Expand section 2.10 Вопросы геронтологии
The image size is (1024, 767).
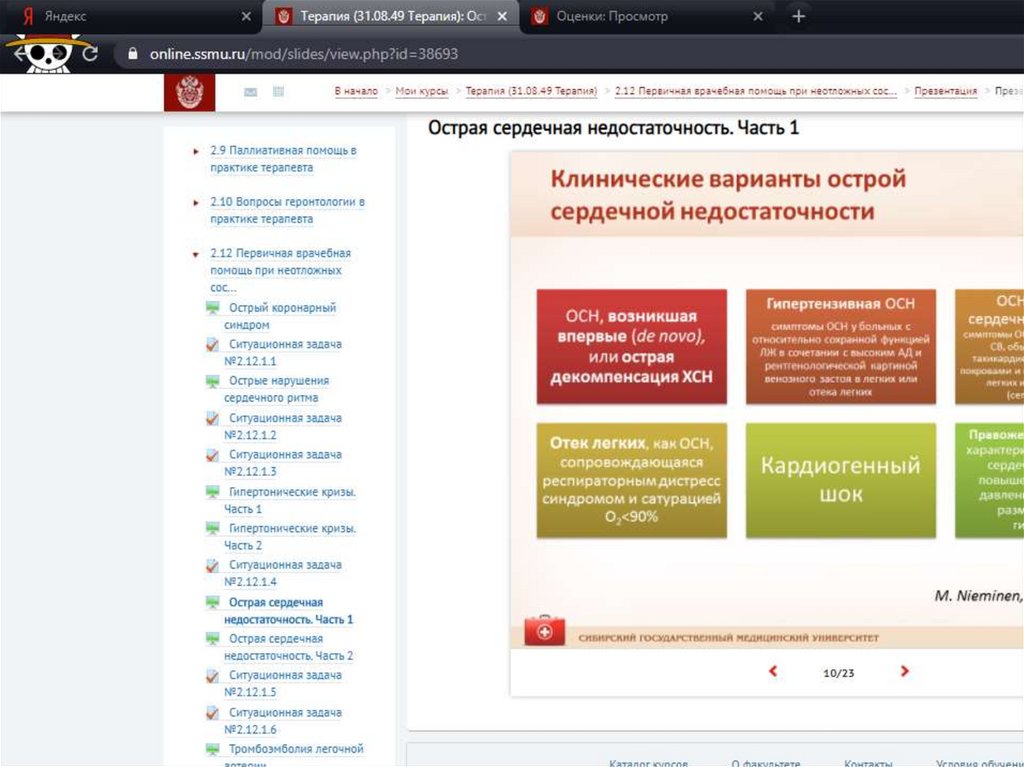[x=196, y=203]
